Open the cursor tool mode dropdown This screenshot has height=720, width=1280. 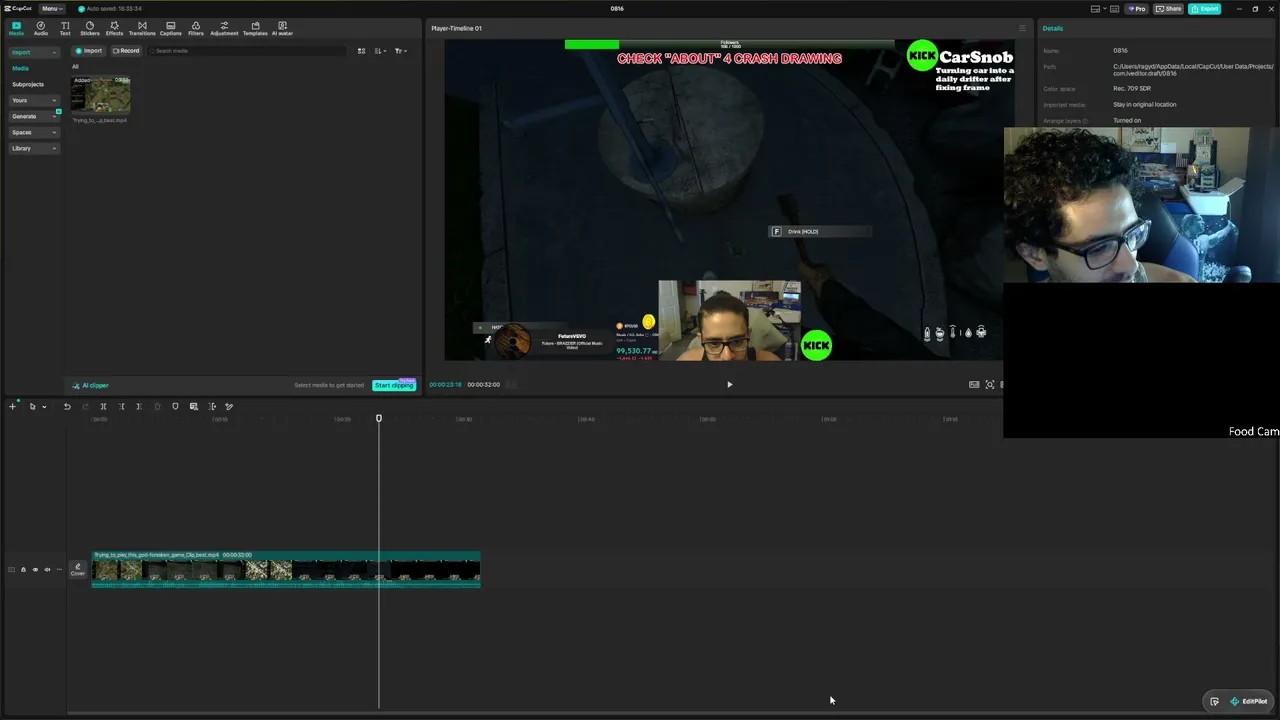[44, 407]
